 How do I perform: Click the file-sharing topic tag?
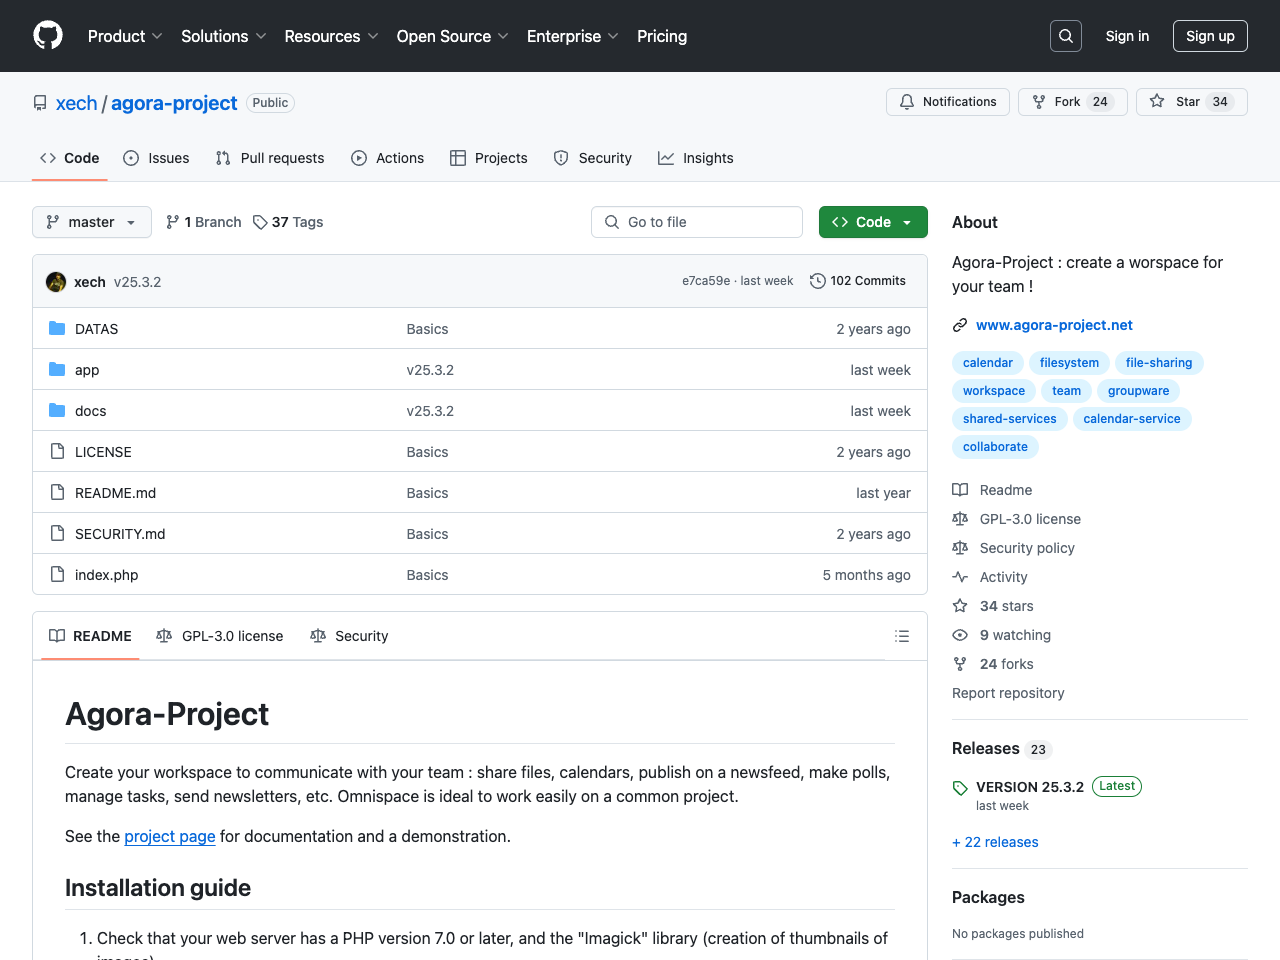1159,363
